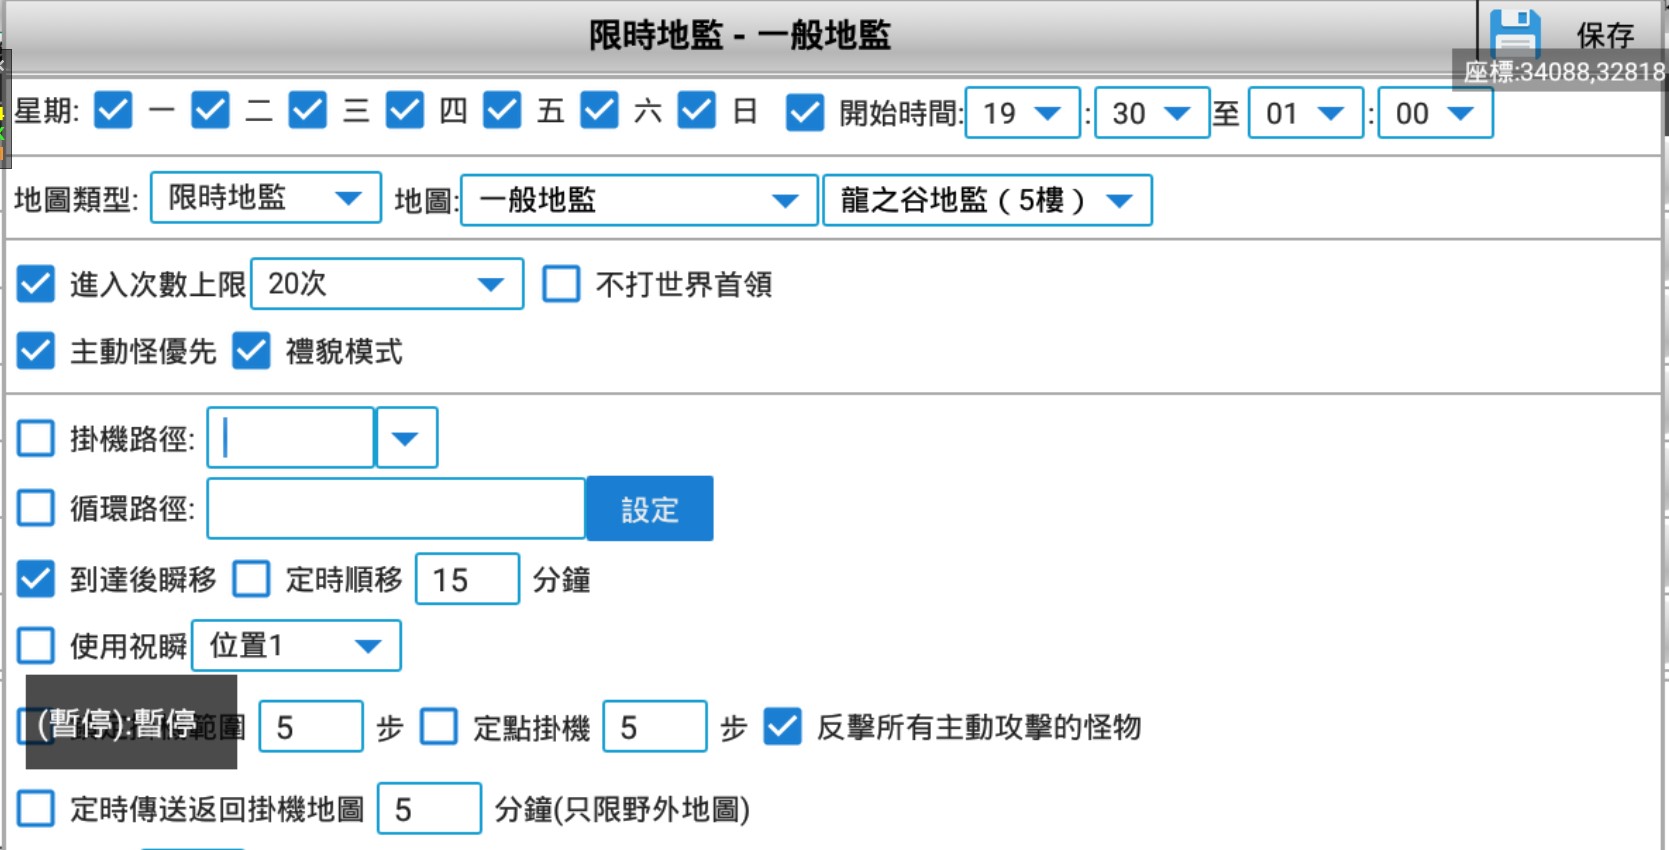Toggle the Saturday (六) checkbox
1669x850 pixels.
tap(599, 111)
